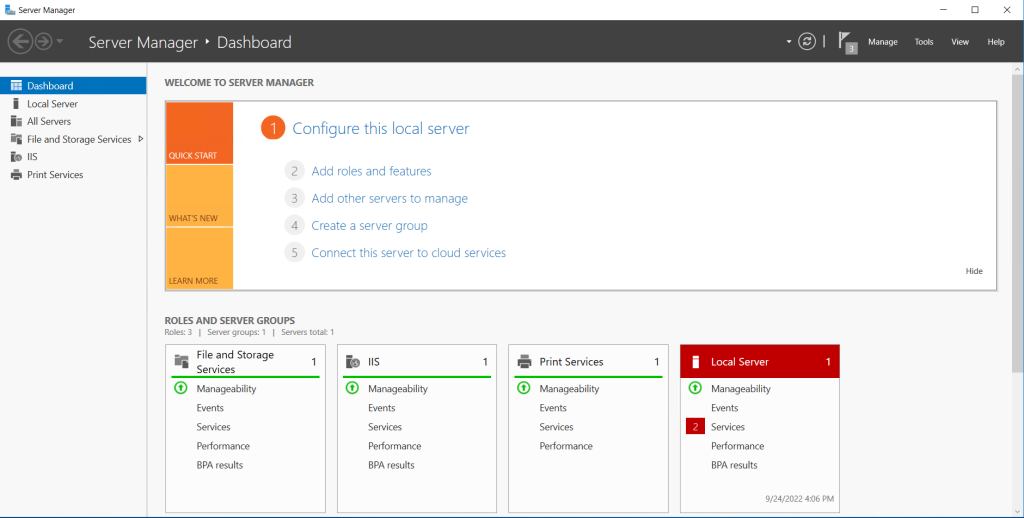This screenshot has height=518, width=1024.
Task: Click green Manageability icon in Local Server
Action: click(695, 388)
